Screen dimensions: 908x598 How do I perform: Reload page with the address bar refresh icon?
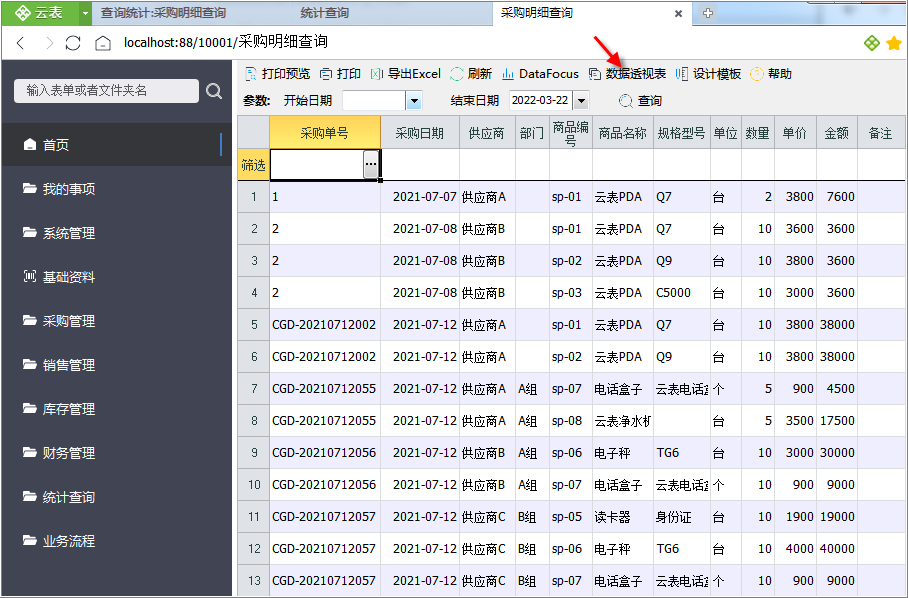73,43
